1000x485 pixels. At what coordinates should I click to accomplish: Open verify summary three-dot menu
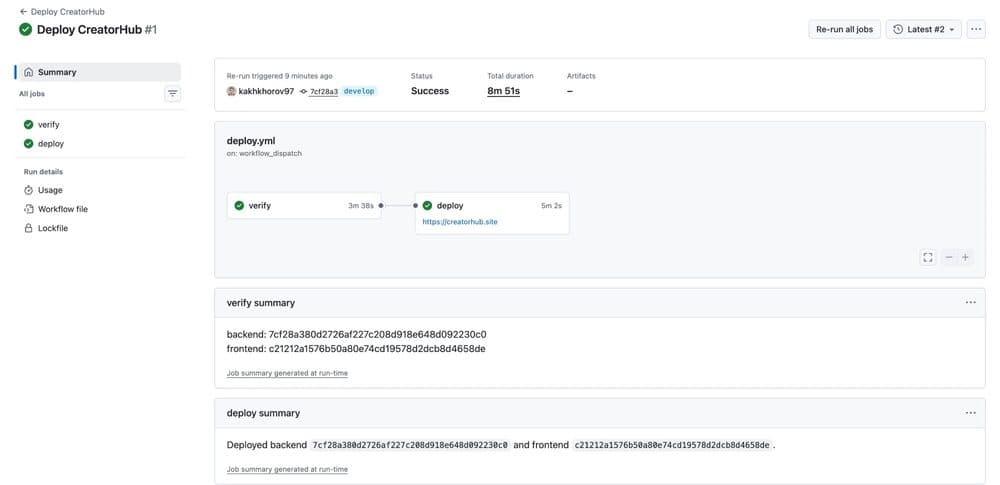[971, 302]
